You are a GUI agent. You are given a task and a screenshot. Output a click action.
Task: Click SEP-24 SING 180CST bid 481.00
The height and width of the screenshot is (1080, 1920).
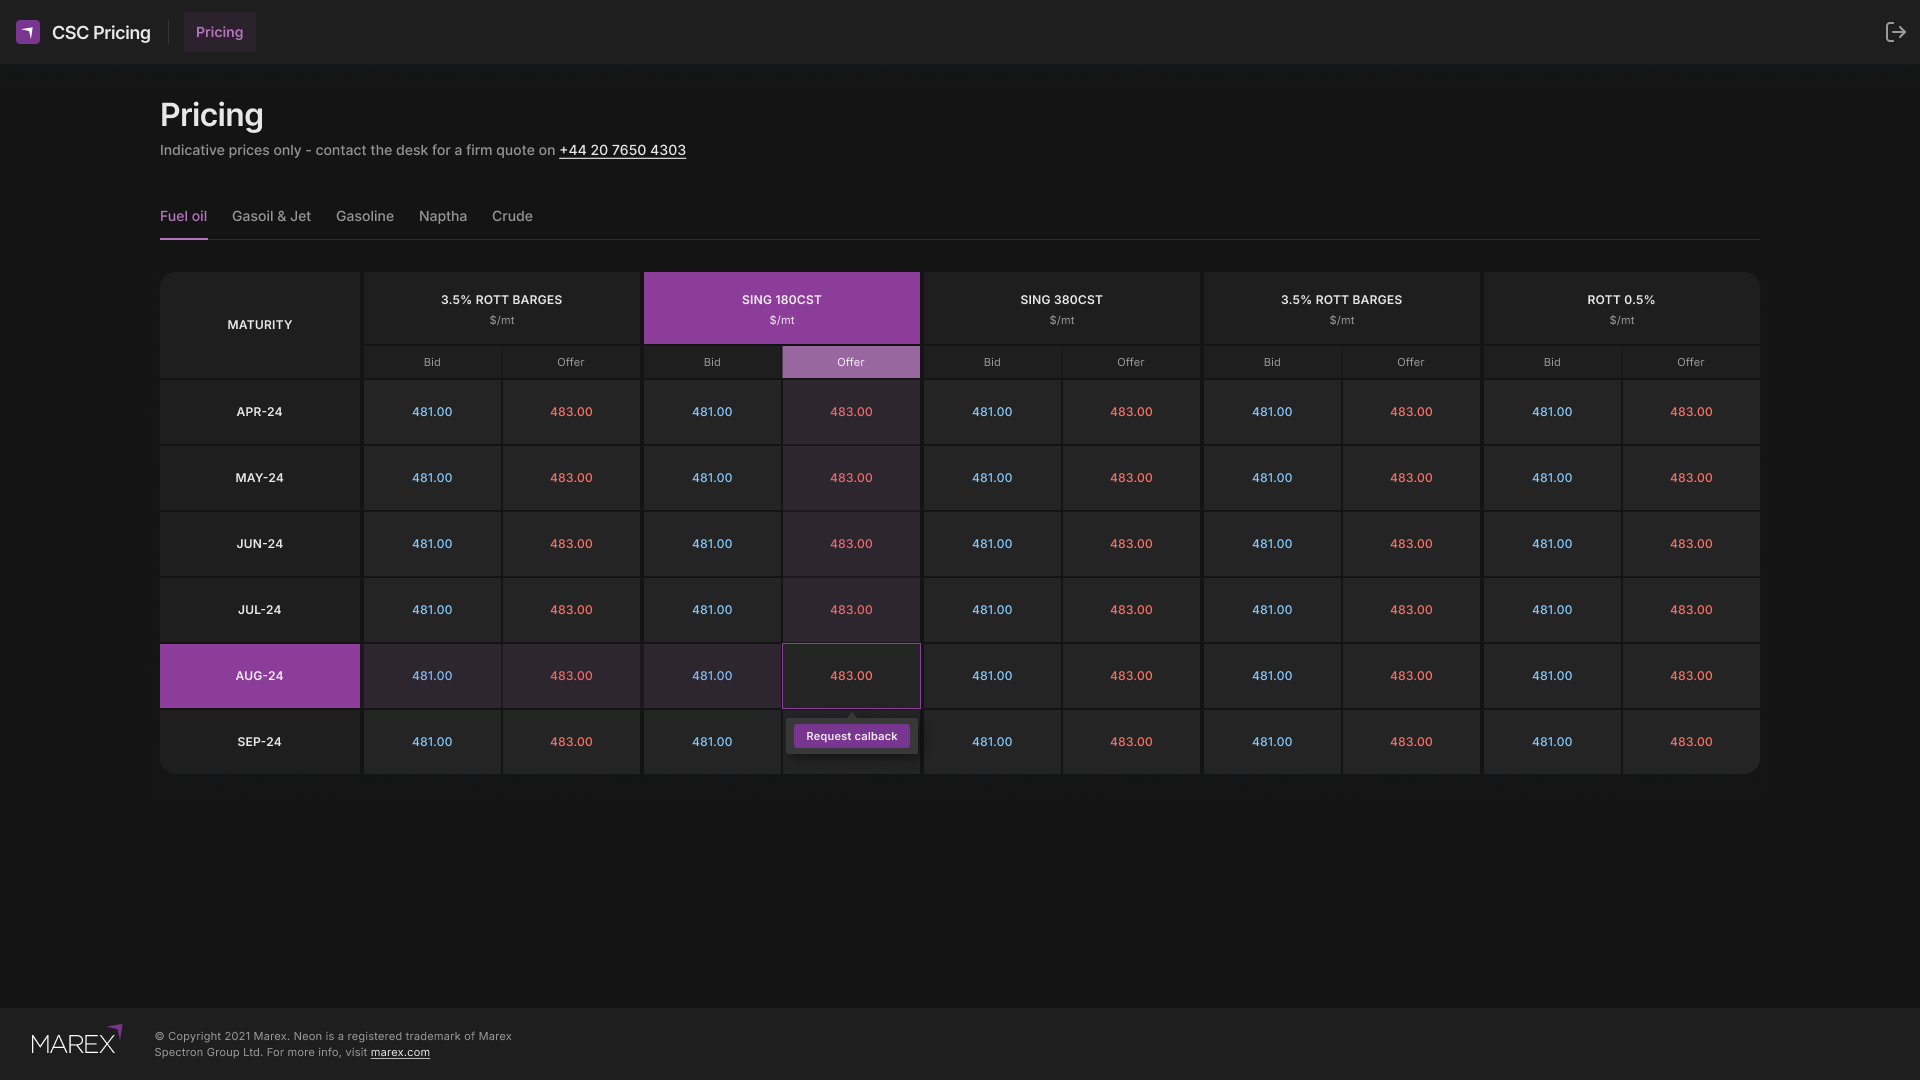tap(712, 742)
